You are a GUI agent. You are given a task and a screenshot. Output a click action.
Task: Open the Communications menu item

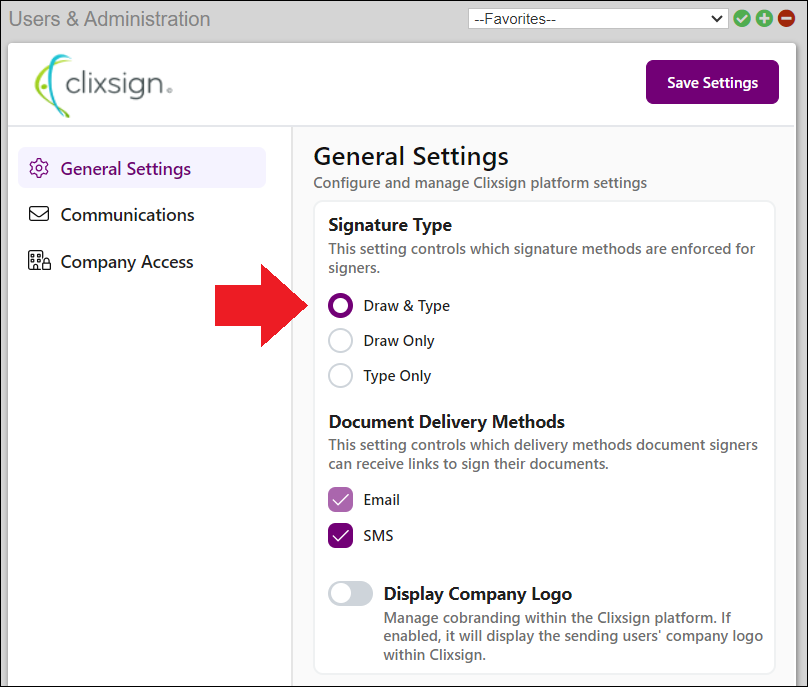coord(127,215)
